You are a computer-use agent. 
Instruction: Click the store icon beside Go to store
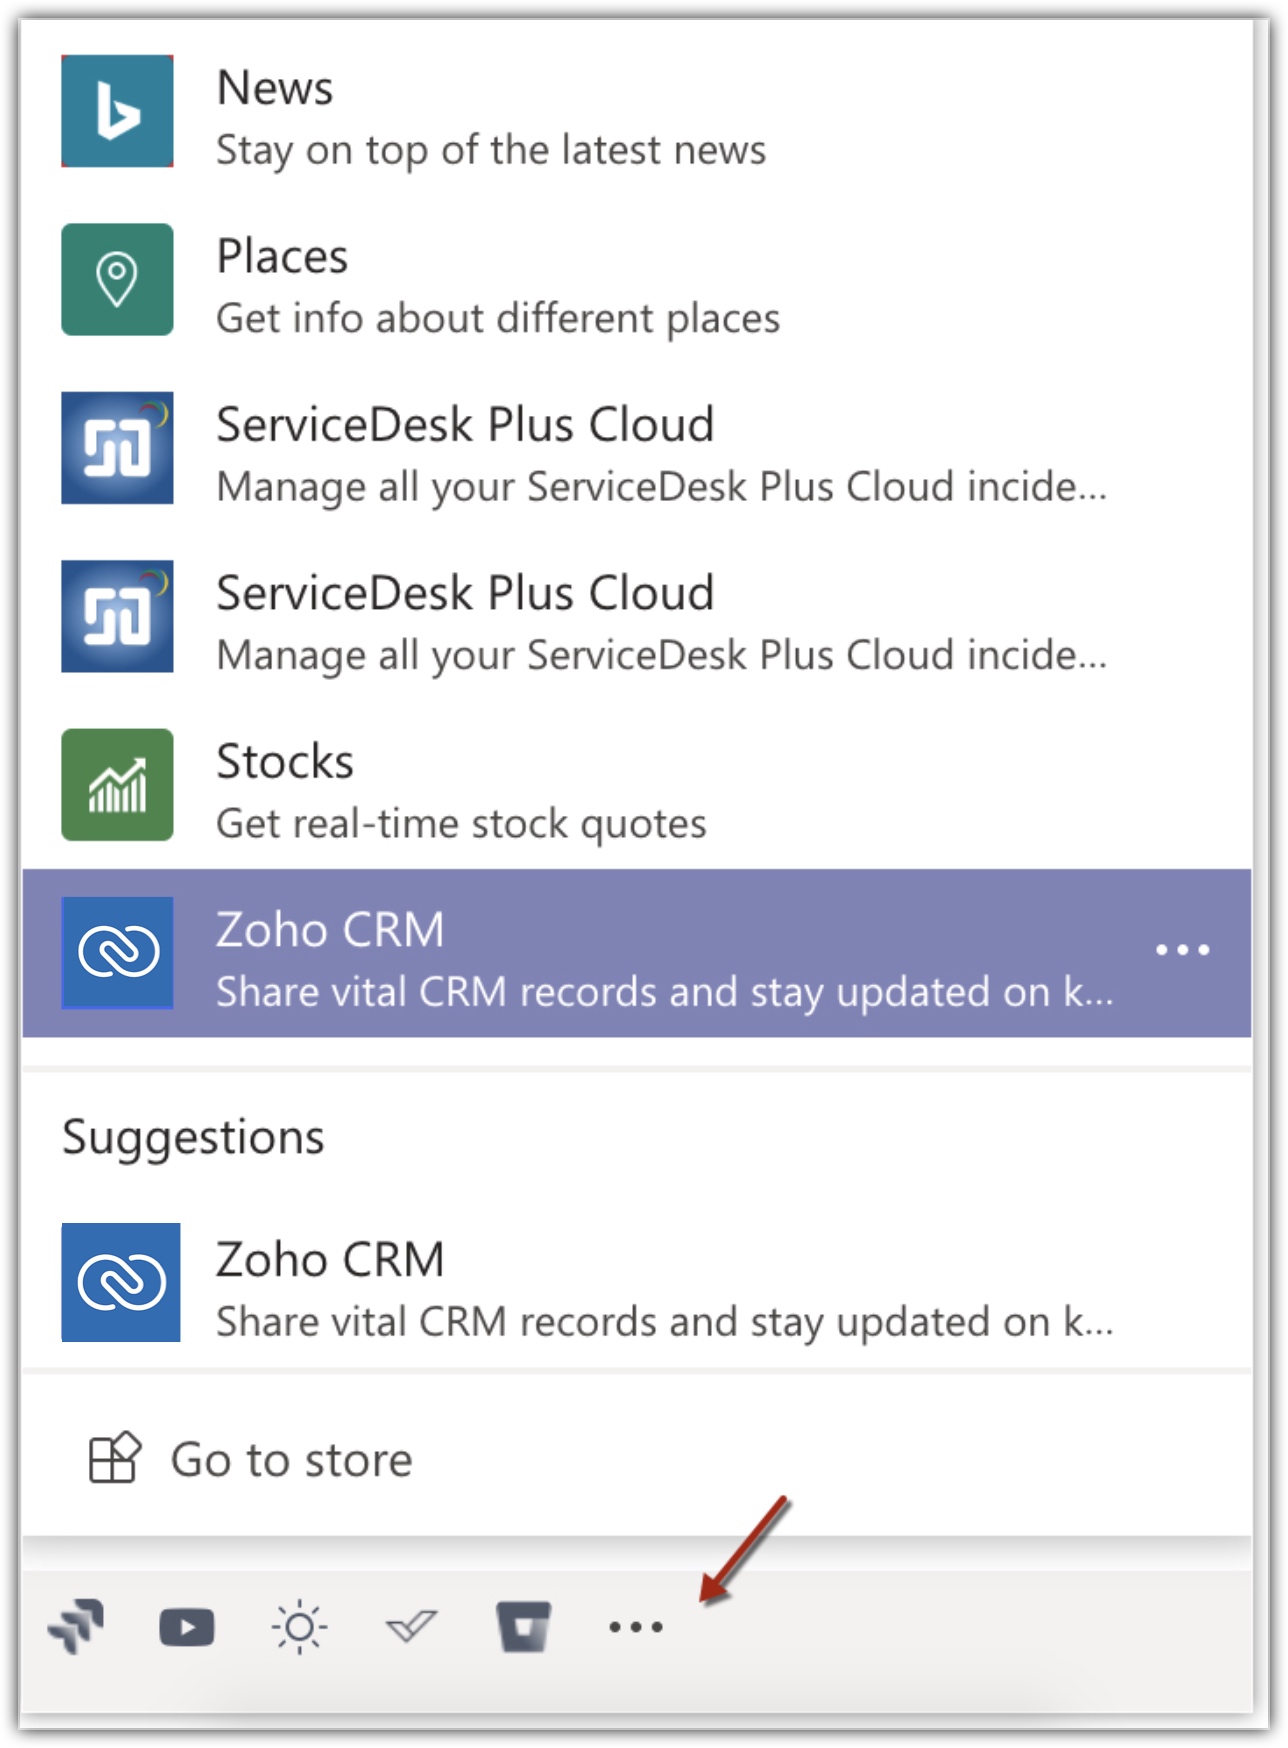pyautogui.click(x=114, y=1458)
